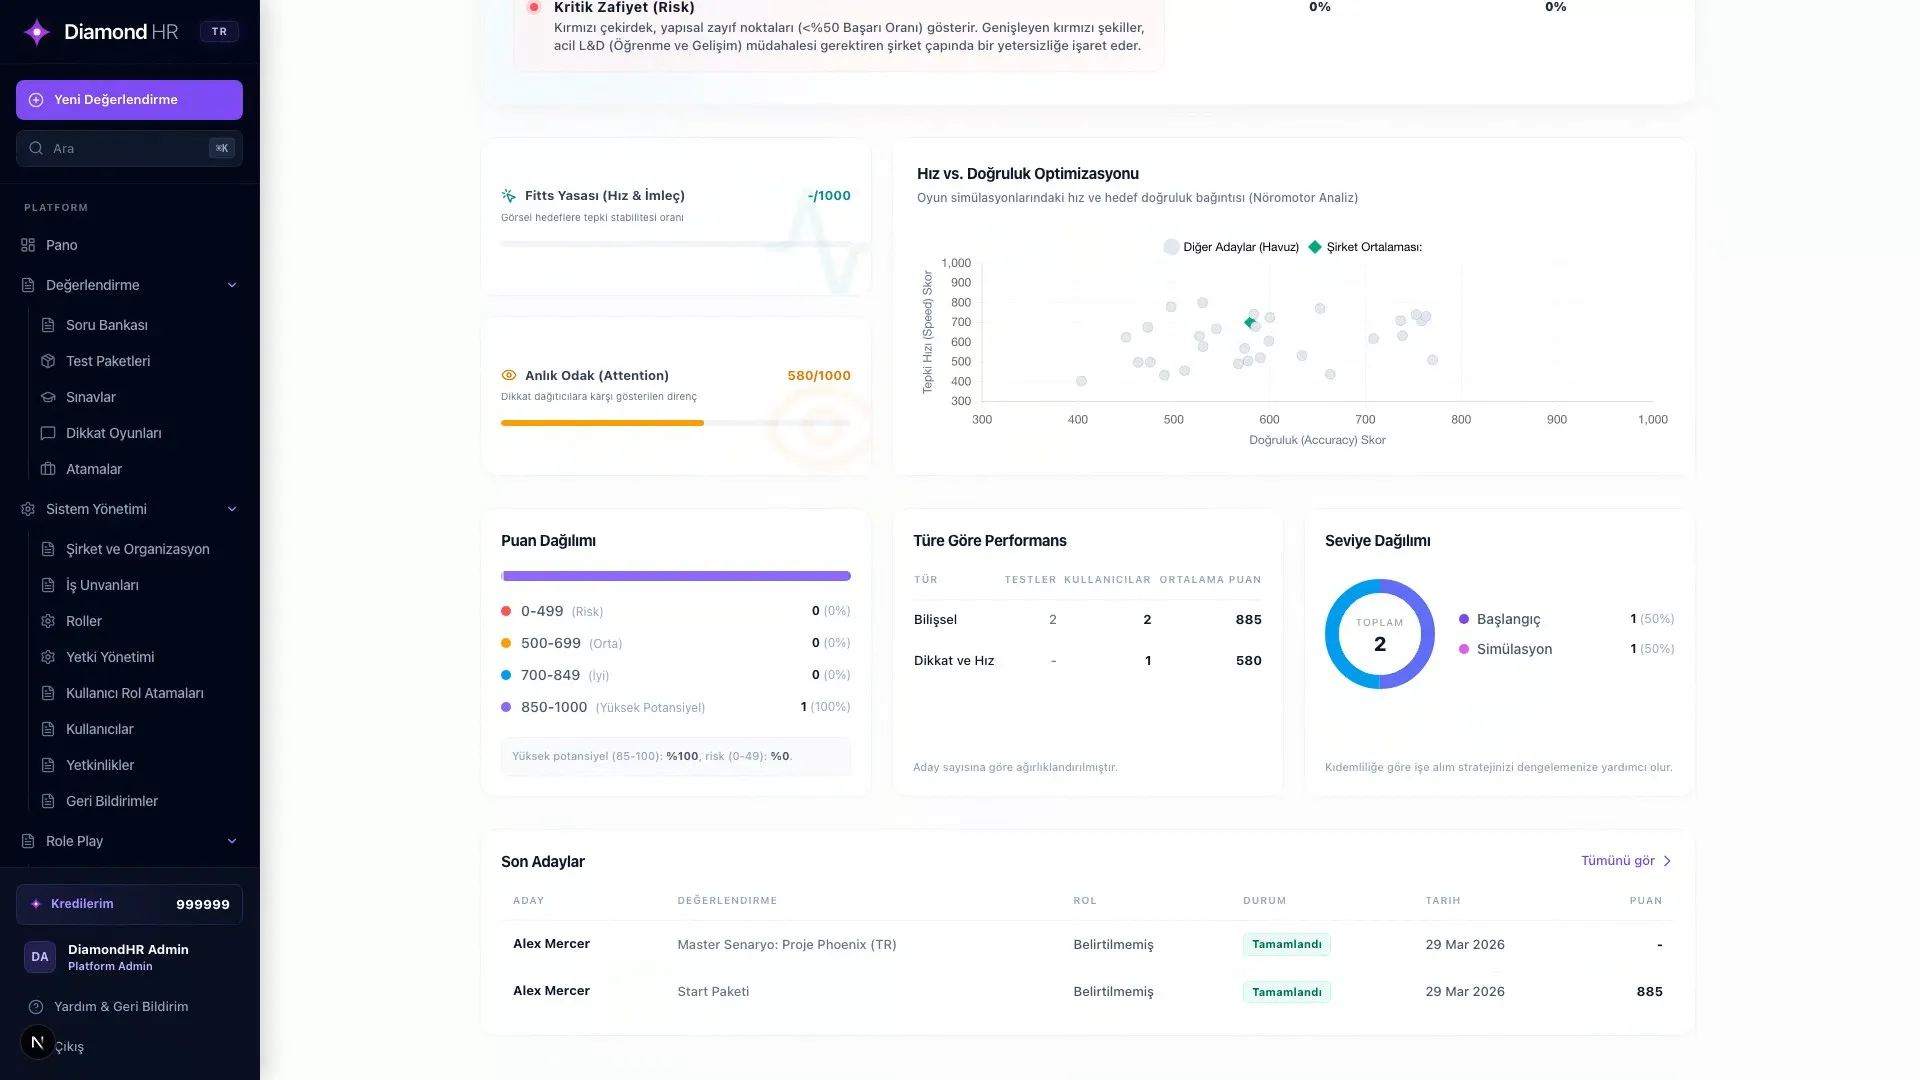Viewport: 1920px width, 1080px height.
Task: Click the DA user avatar
Action: [x=40, y=957]
